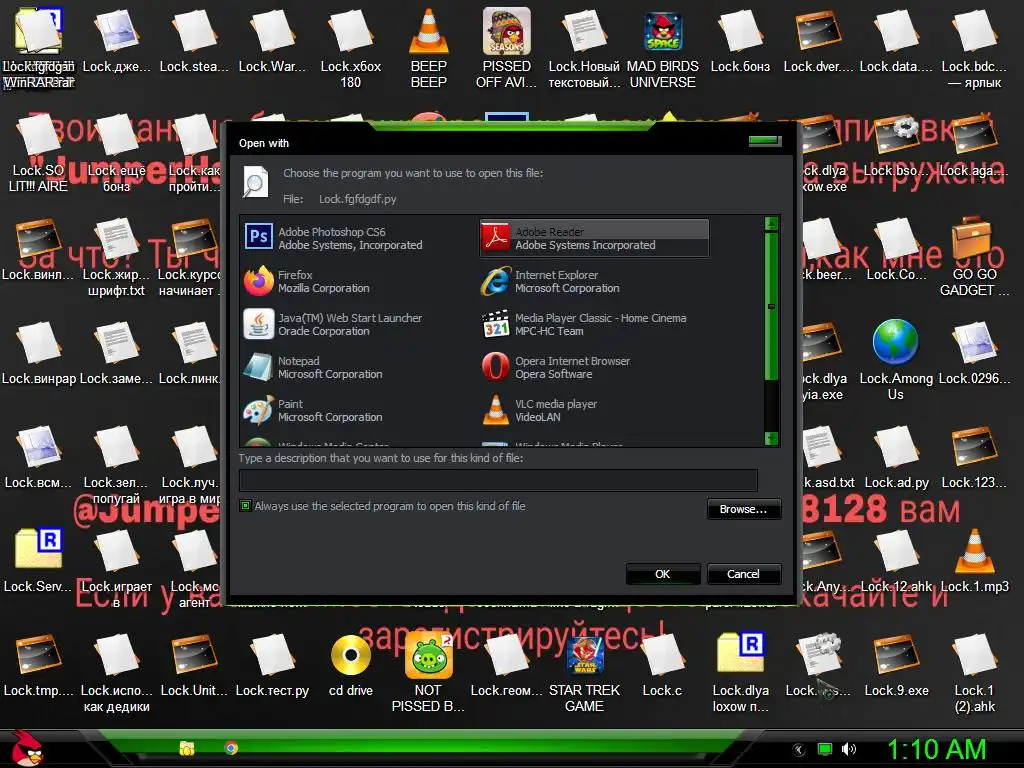The width and height of the screenshot is (1024, 768).
Task: Select the Lock.винрар desktop file
Action: point(39,353)
